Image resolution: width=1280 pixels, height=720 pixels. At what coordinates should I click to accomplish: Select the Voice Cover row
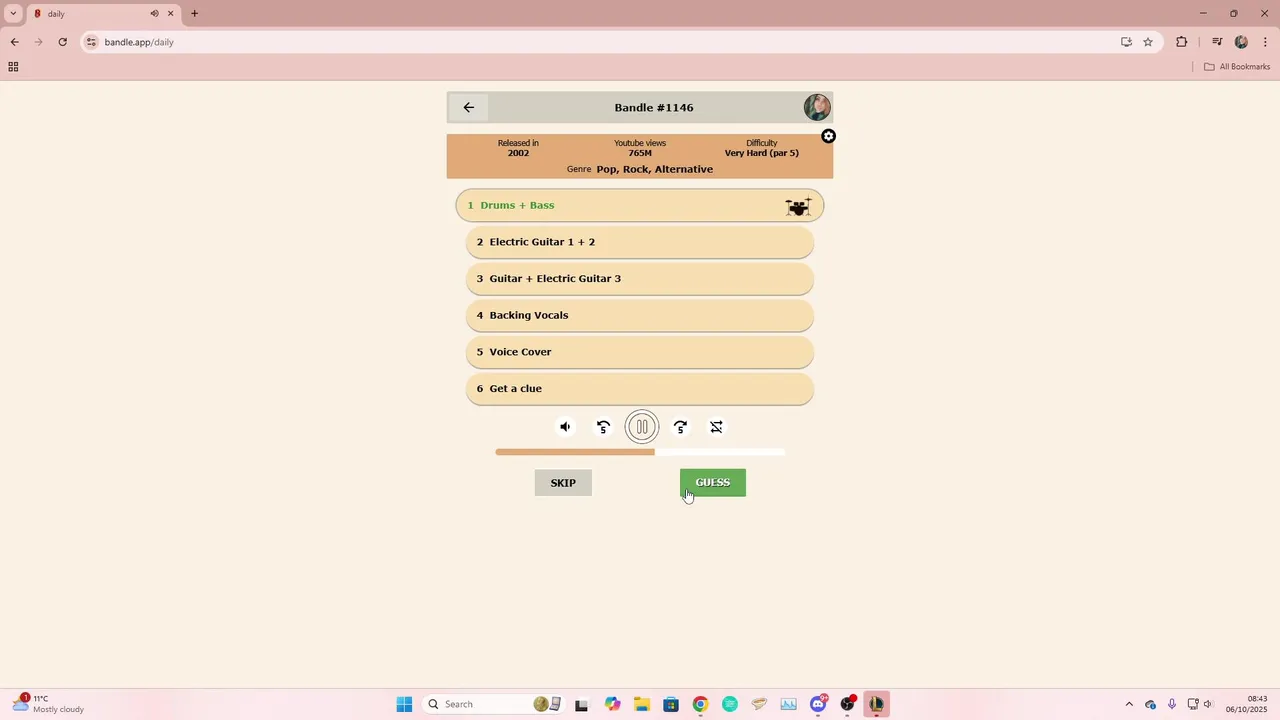click(x=640, y=352)
